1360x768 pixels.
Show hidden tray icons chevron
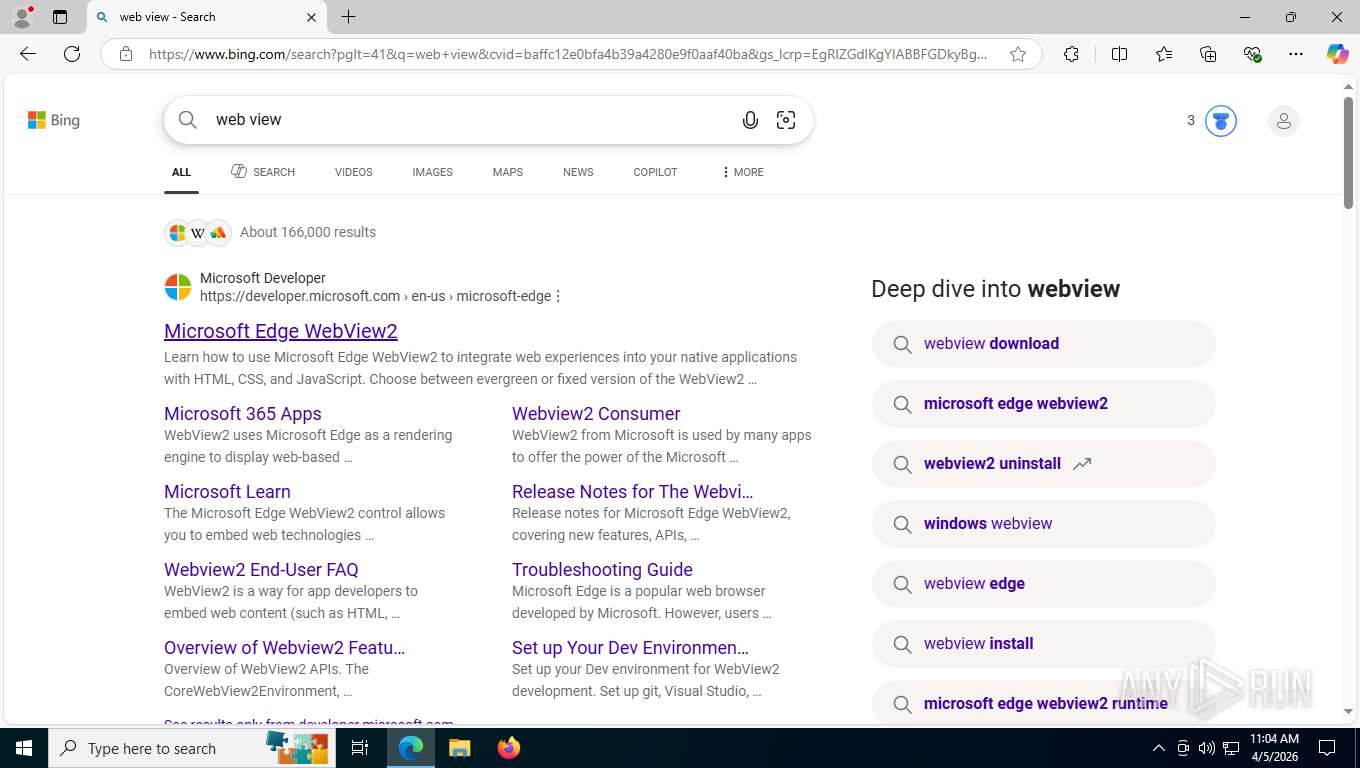click(1159, 748)
